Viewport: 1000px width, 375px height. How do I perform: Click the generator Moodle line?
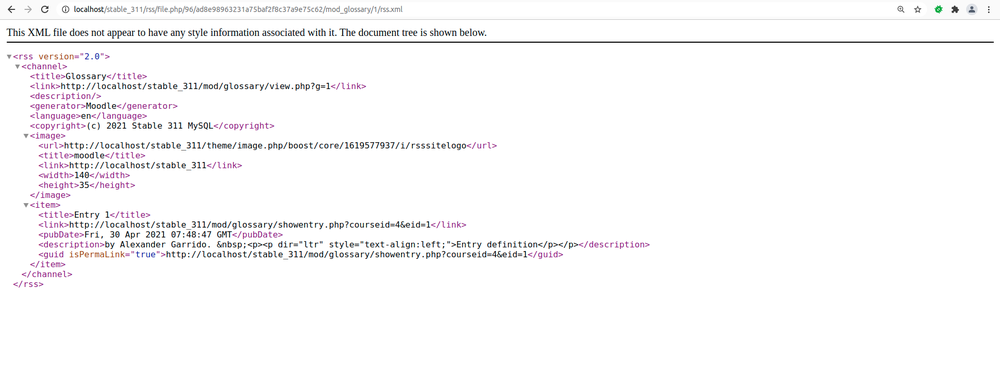(103, 106)
